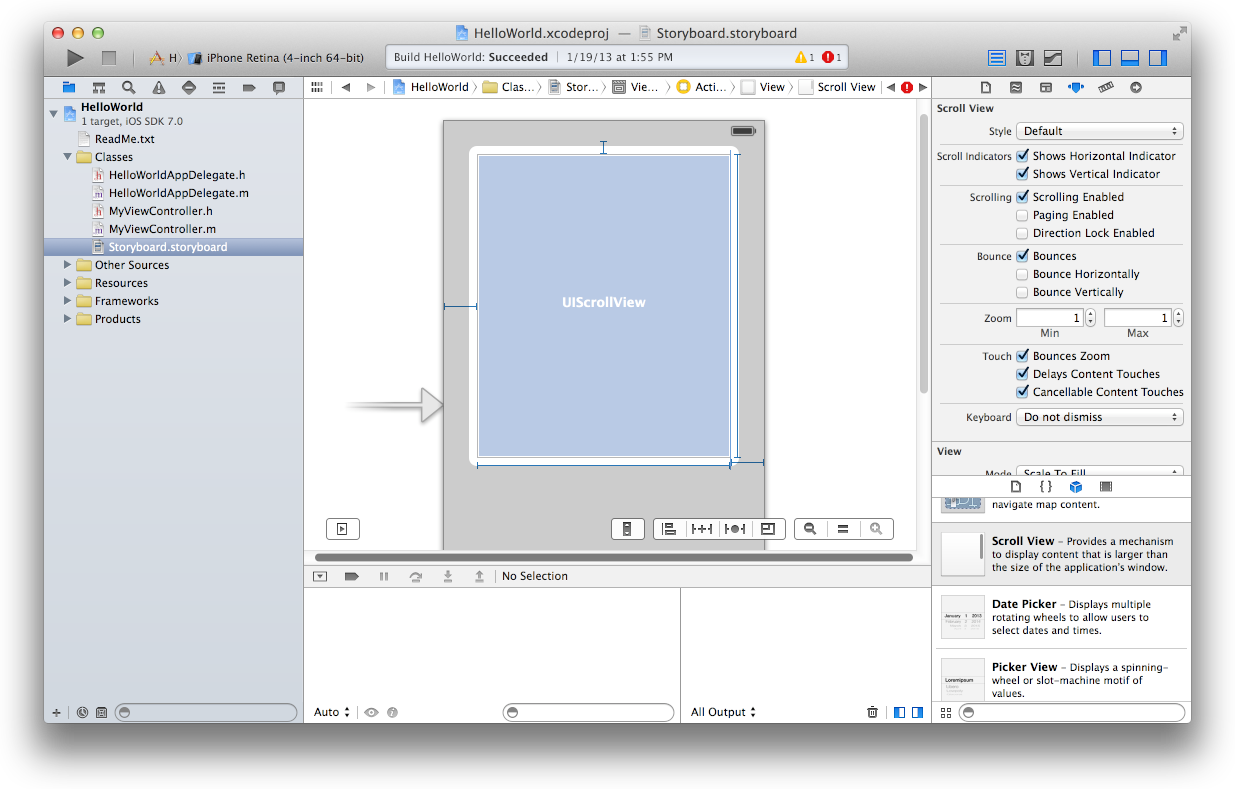Switch to the Standard editor
This screenshot has width=1235, height=789.
click(x=997, y=58)
